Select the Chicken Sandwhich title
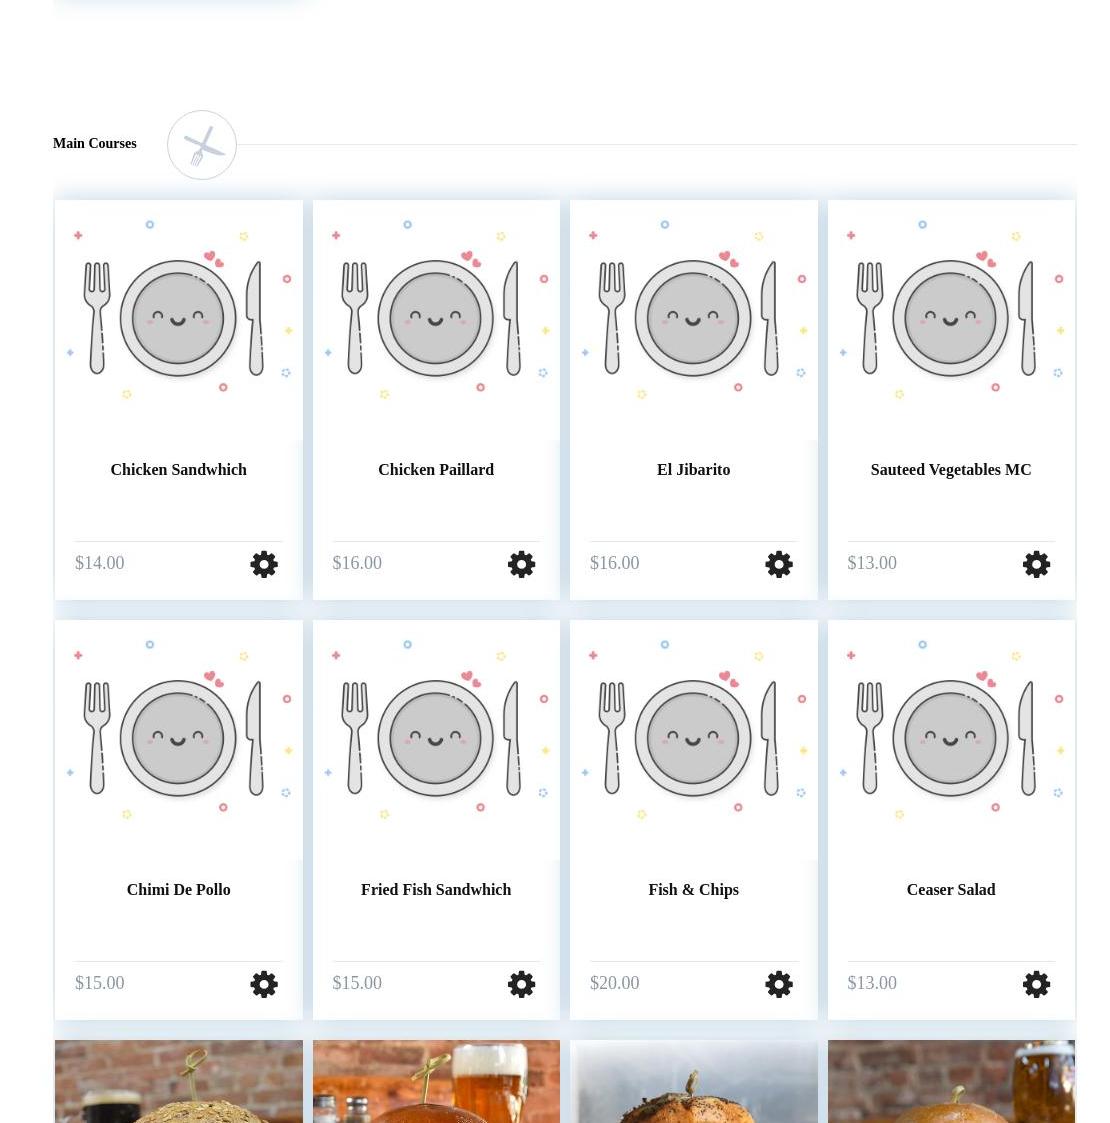The image size is (1110, 1123). click(178, 470)
